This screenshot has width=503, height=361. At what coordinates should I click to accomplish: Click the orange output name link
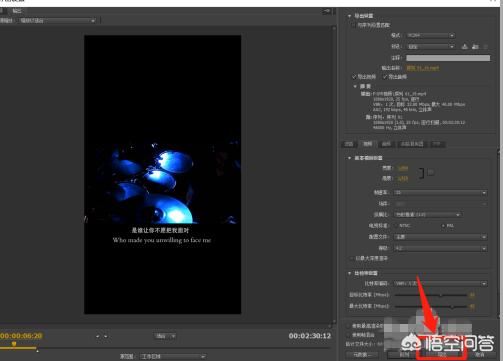point(423,68)
